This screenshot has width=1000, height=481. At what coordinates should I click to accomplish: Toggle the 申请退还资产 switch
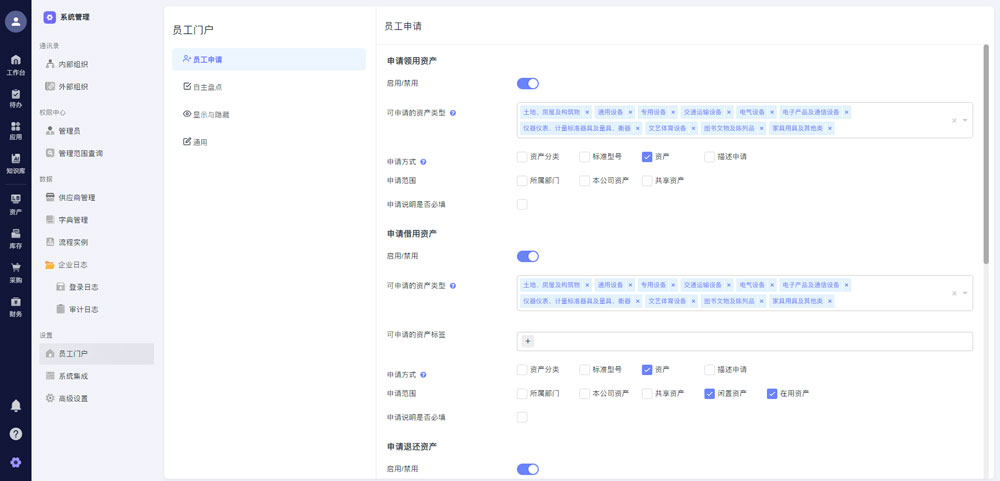(x=527, y=470)
